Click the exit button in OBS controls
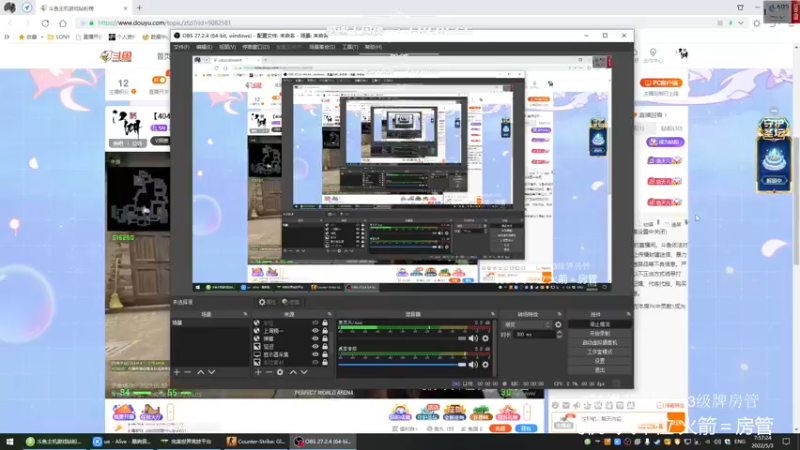 tap(599, 370)
